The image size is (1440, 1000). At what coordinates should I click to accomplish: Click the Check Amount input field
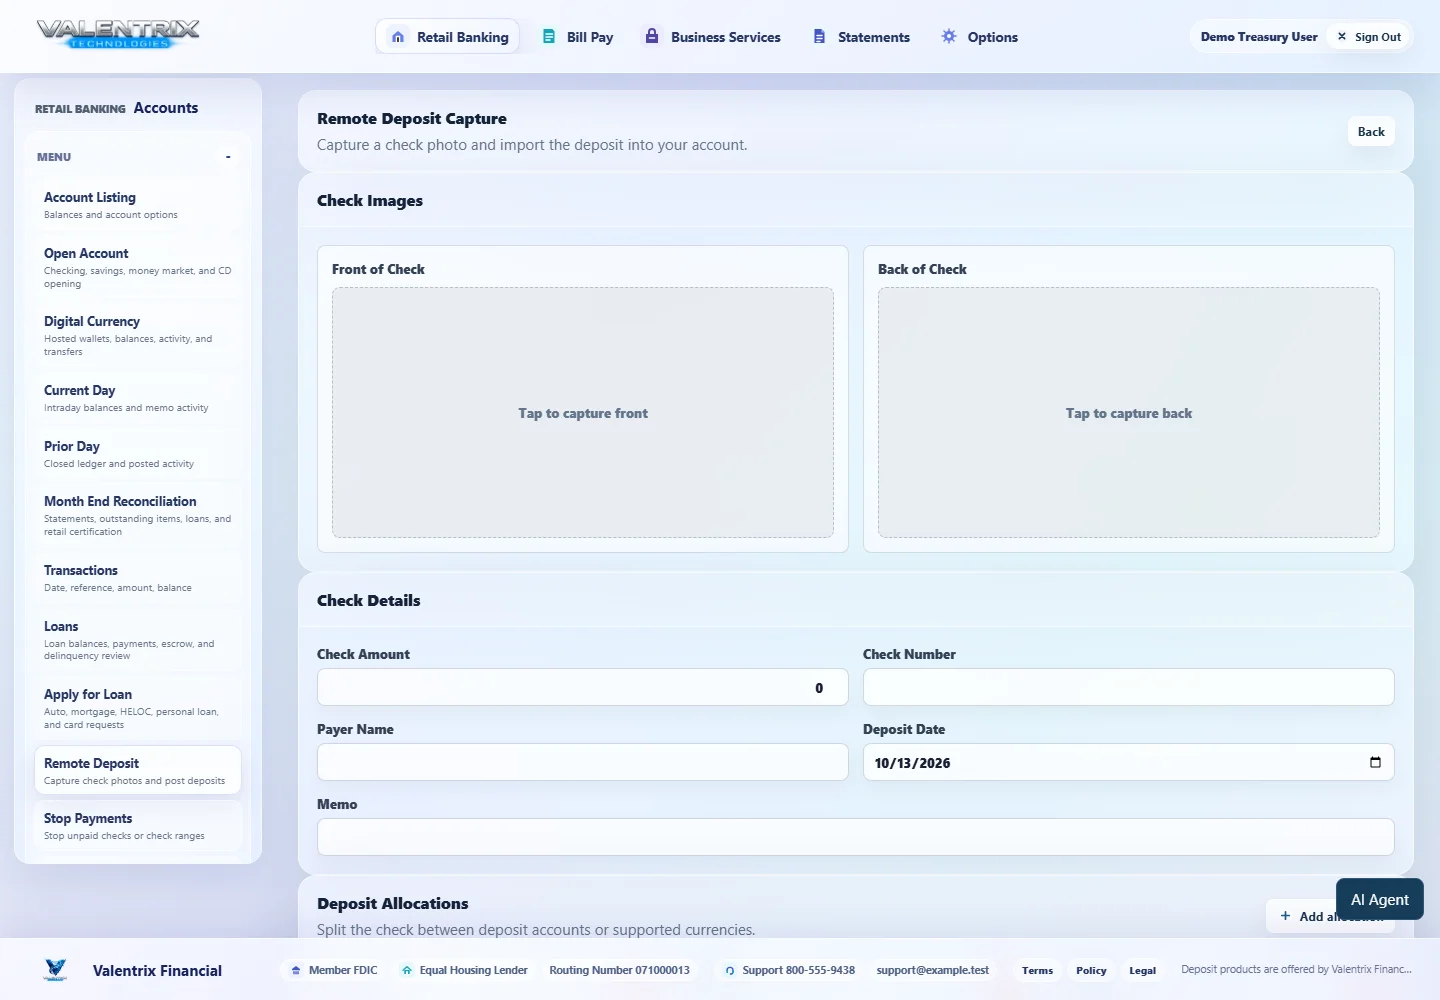(x=583, y=687)
